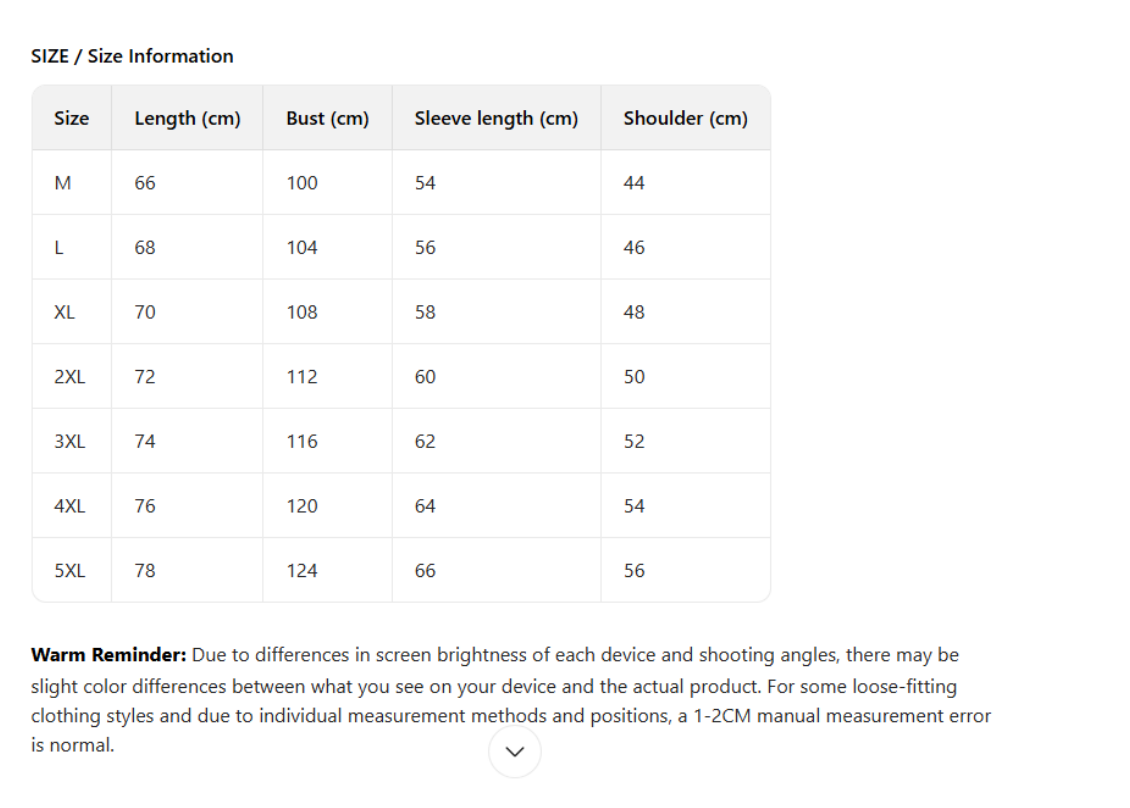This screenshot has height=808, width=1130.
Task: Select the 3XL size row label
Action: tap(70, 441)
